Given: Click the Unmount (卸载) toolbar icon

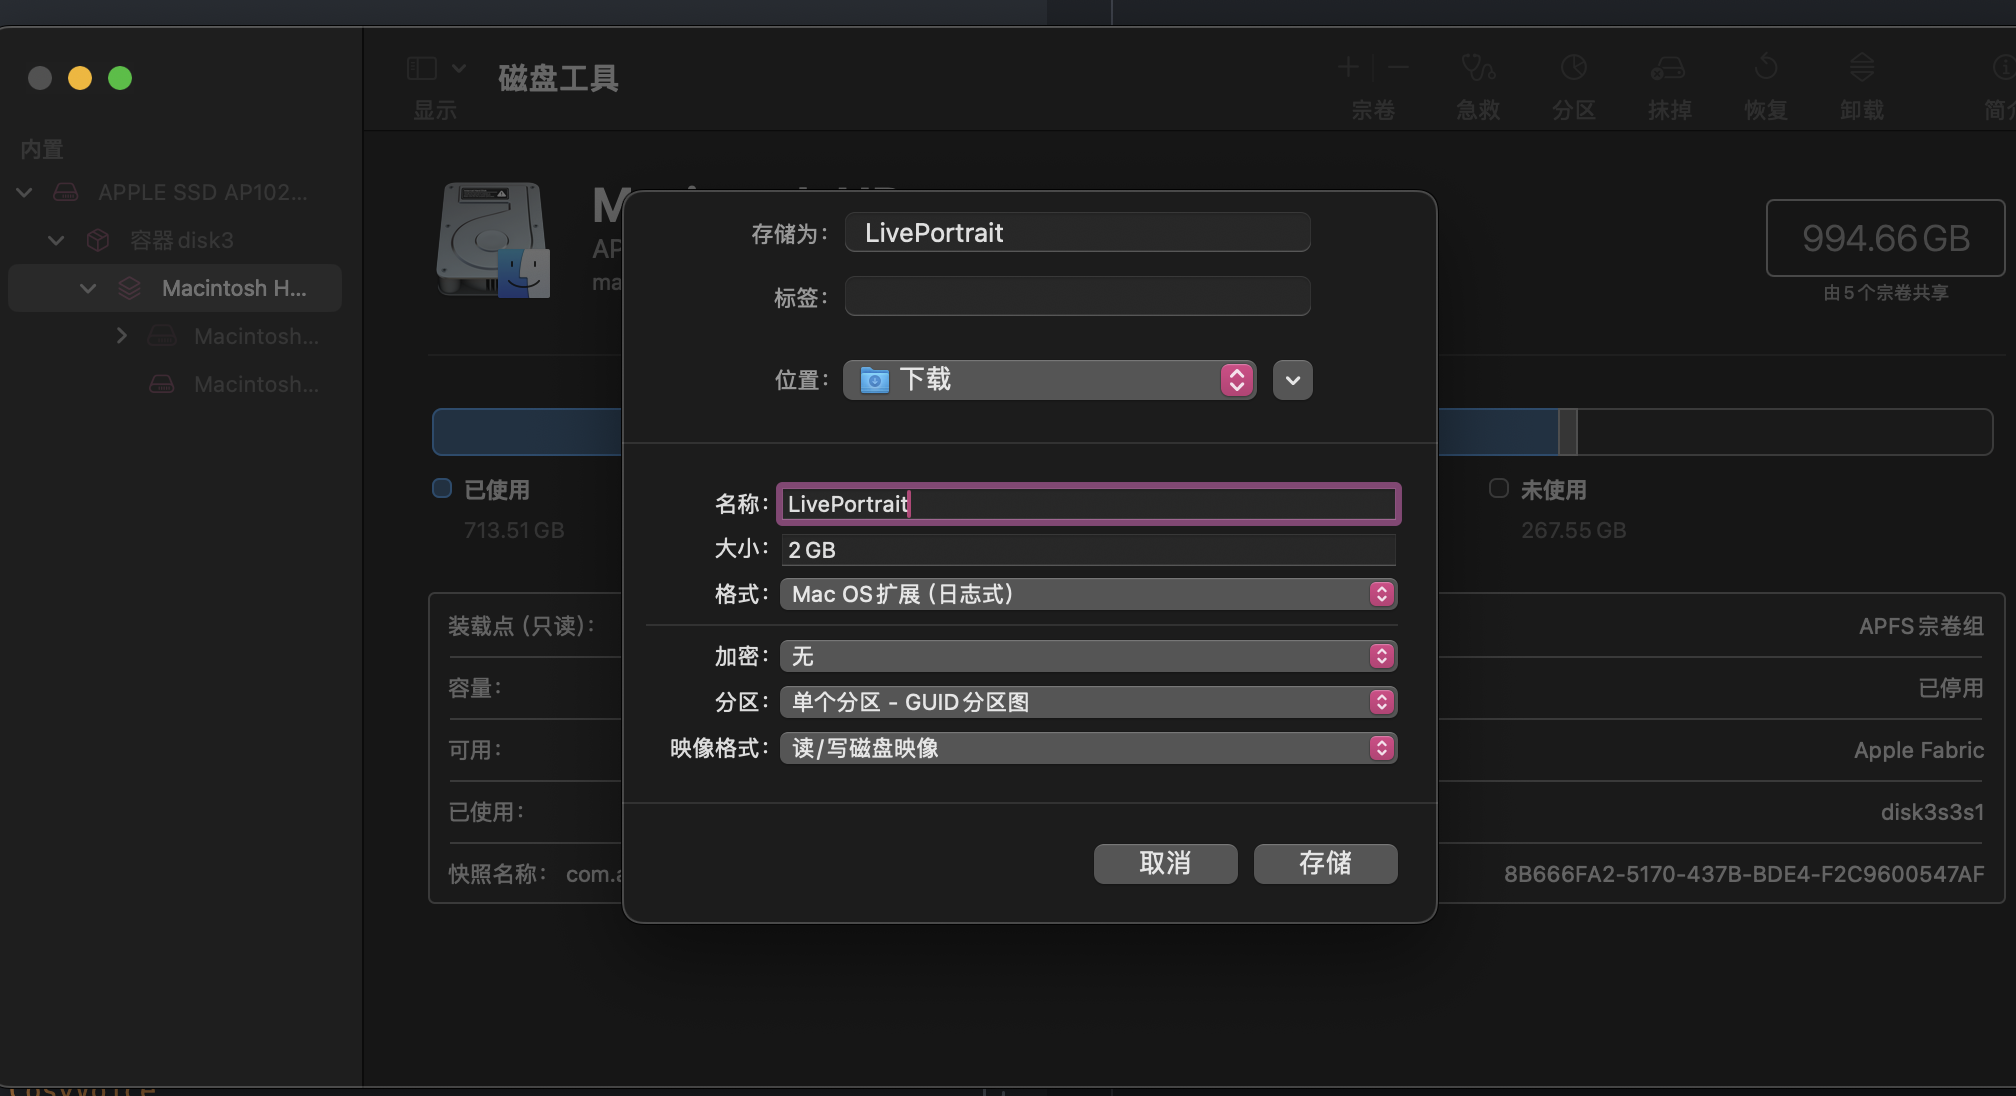Looking at the screenshot, I should 1861,68.
